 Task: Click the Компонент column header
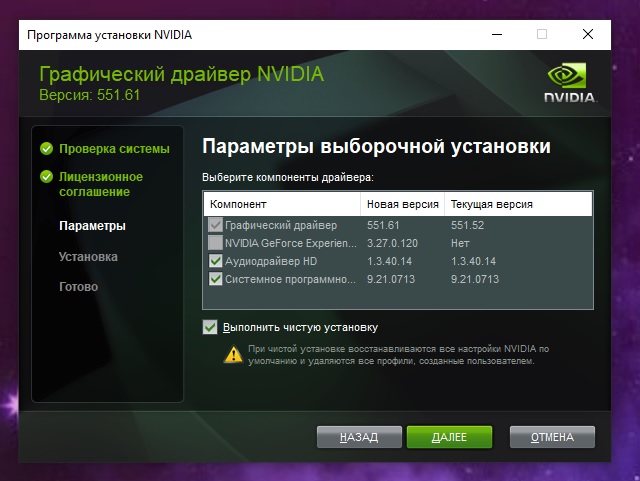[282, 204]
